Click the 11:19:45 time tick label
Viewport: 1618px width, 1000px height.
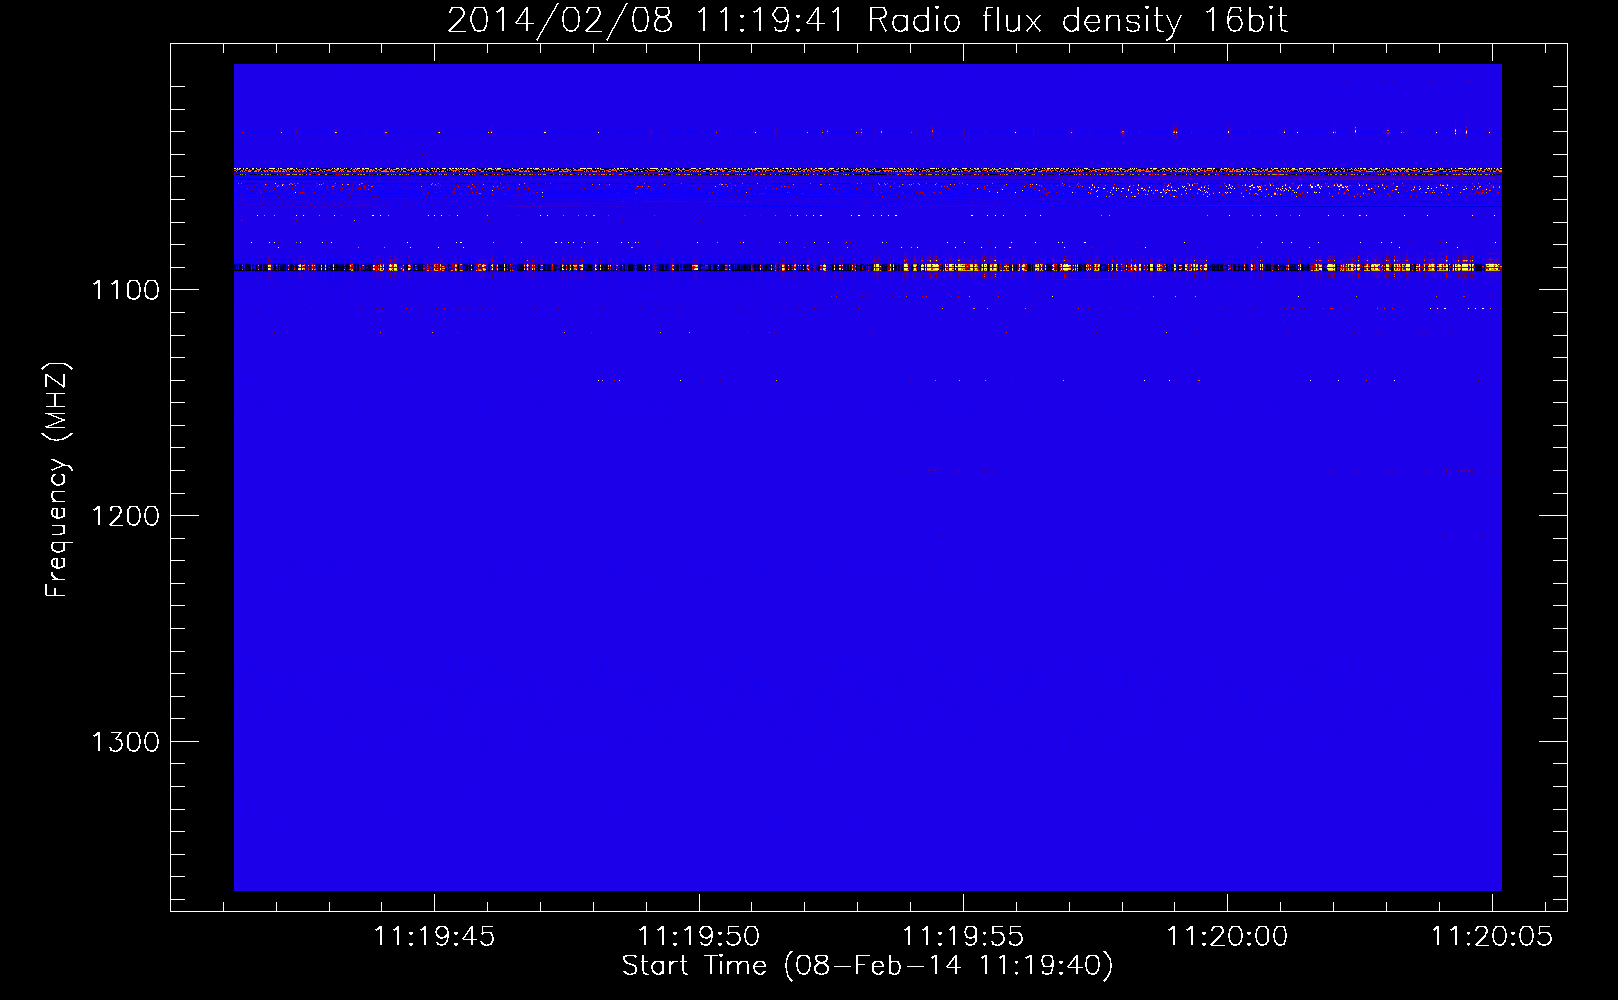coord(434,937)
